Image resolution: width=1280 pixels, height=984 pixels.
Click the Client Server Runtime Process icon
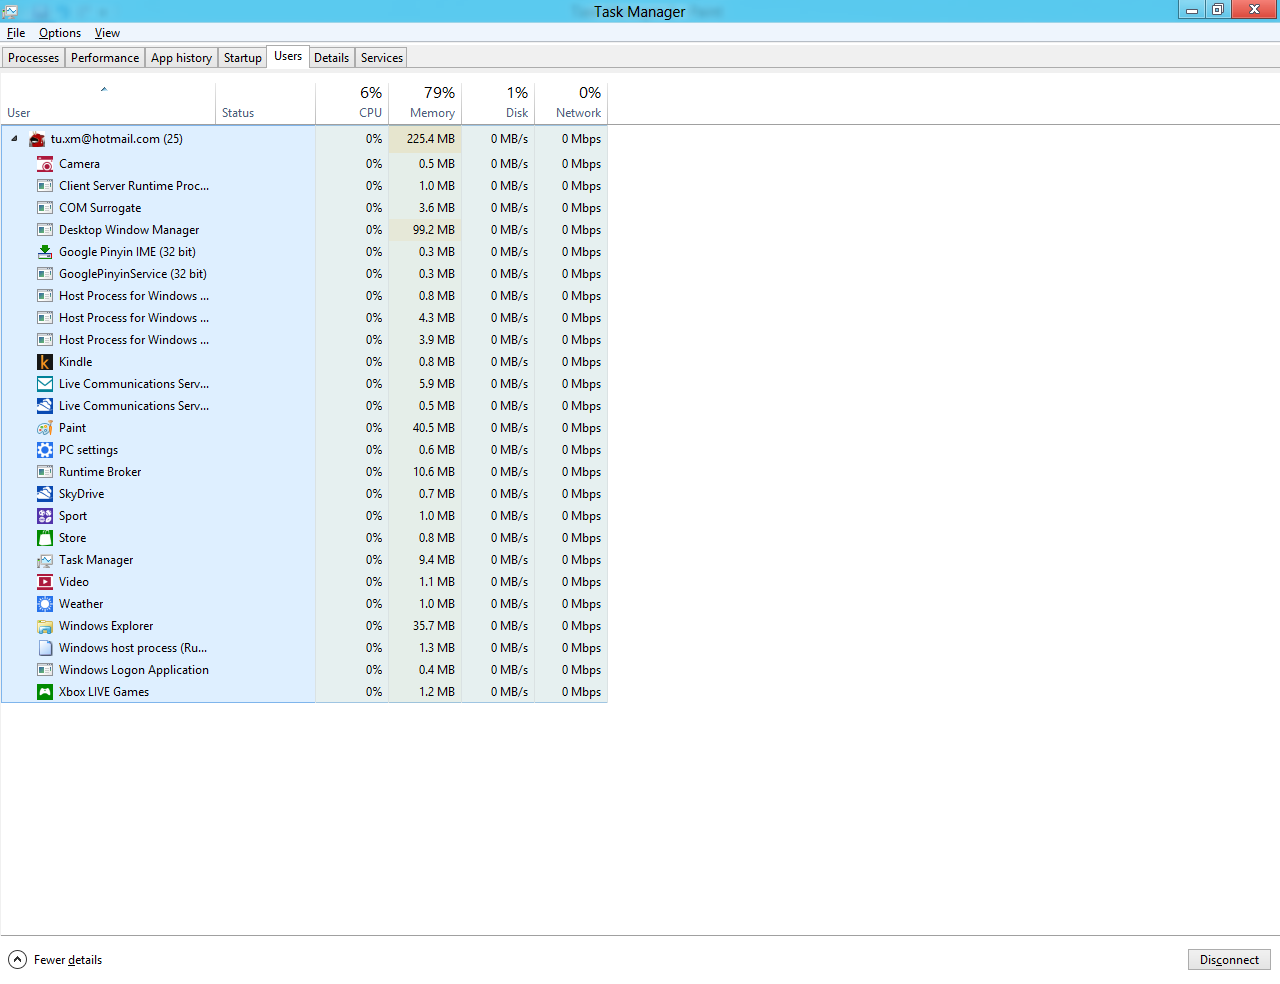pyautogui.click(x=45, y=186)
